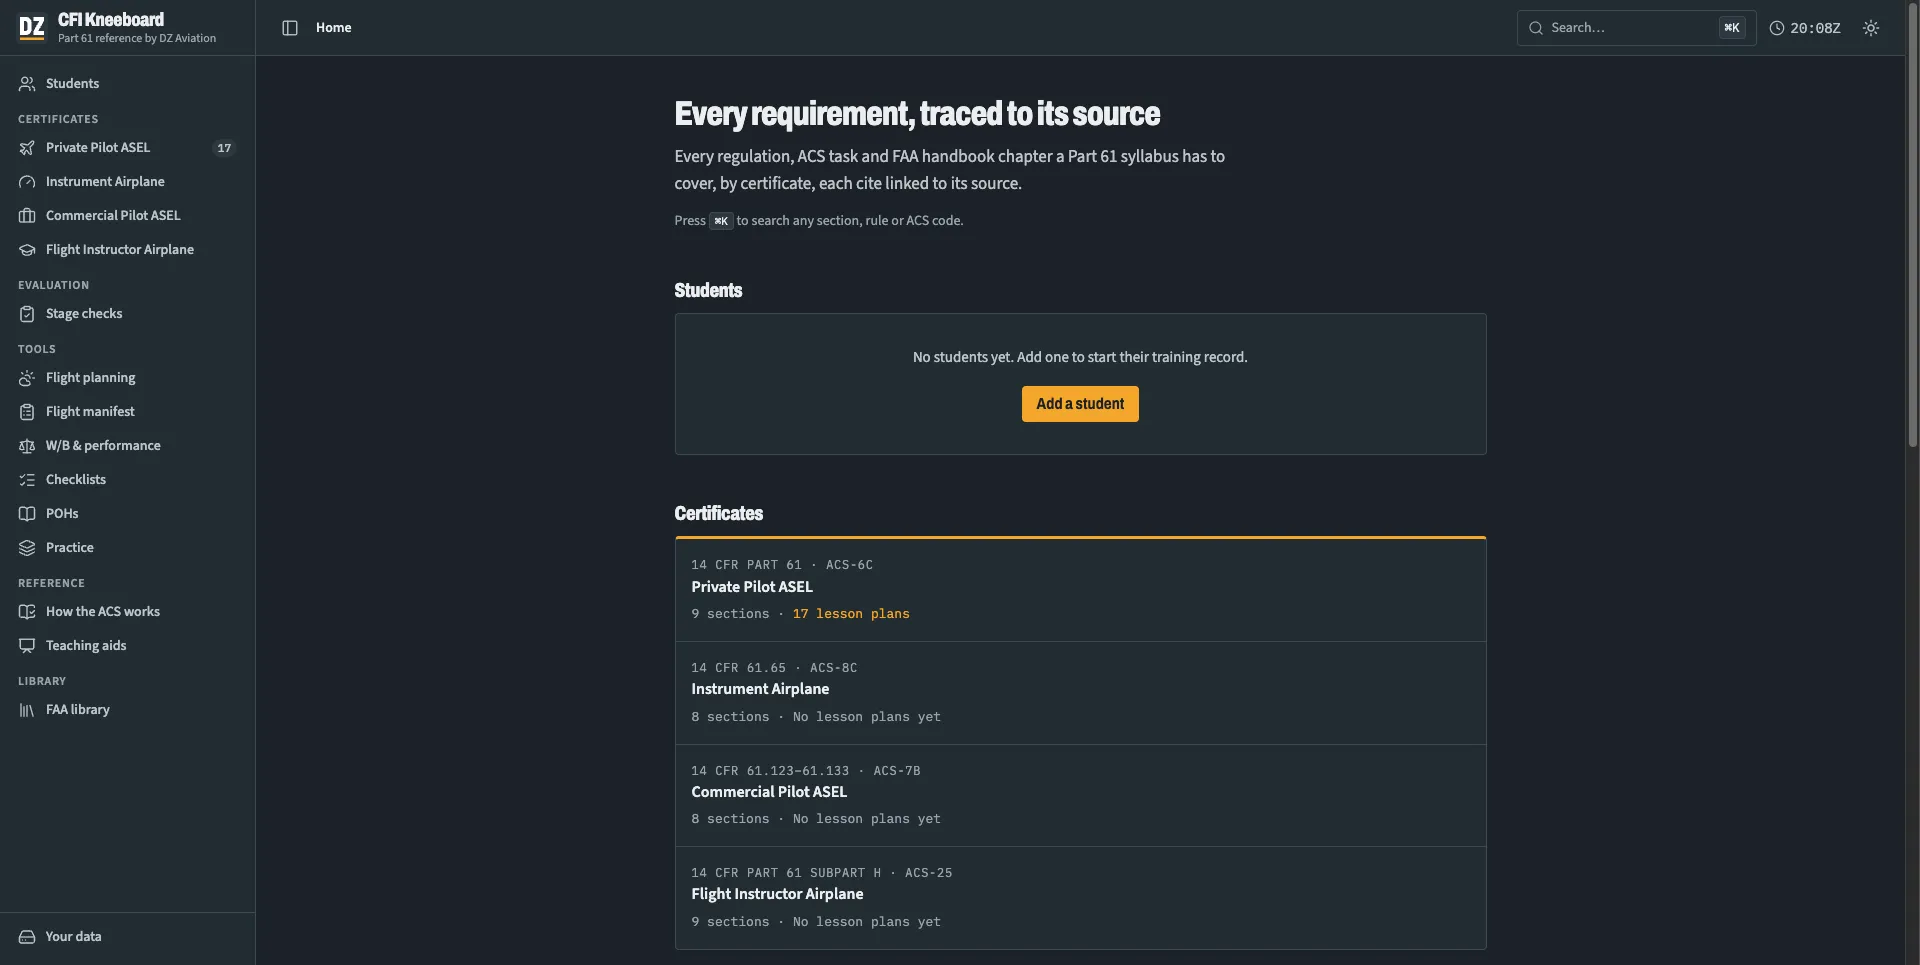Open Your data at sidebar bottom
Image resolution: width=1920 pixels, height=965 pixels.
pos(127,937)
